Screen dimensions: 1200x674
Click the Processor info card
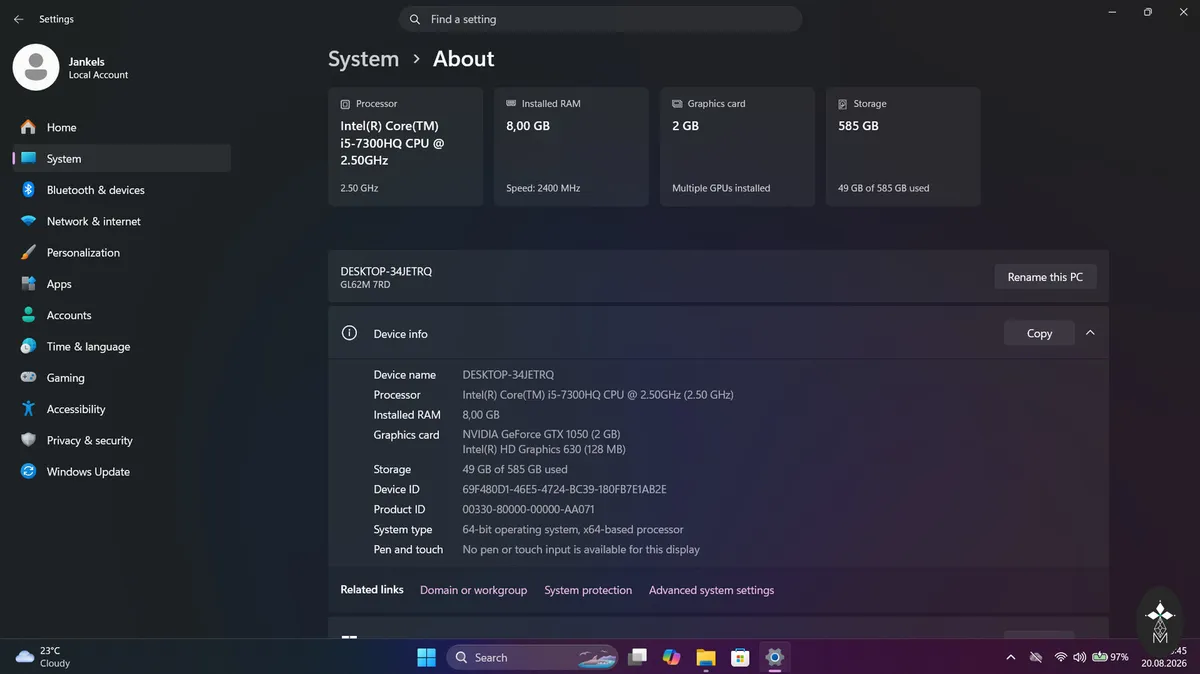pyautogui.click(x=405, y=147)
